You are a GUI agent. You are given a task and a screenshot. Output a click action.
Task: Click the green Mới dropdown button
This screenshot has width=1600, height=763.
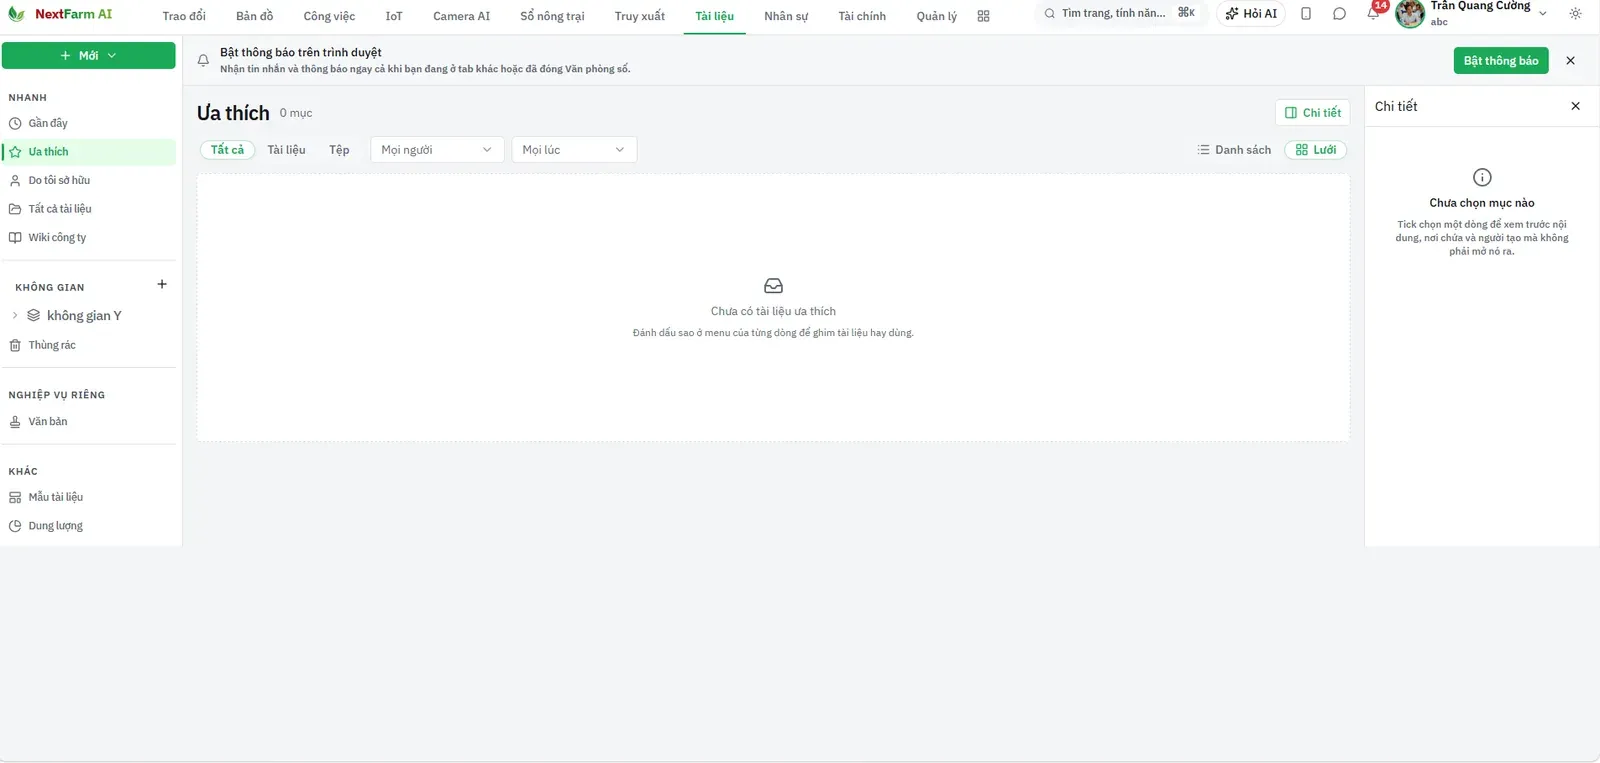coord(89,56)
